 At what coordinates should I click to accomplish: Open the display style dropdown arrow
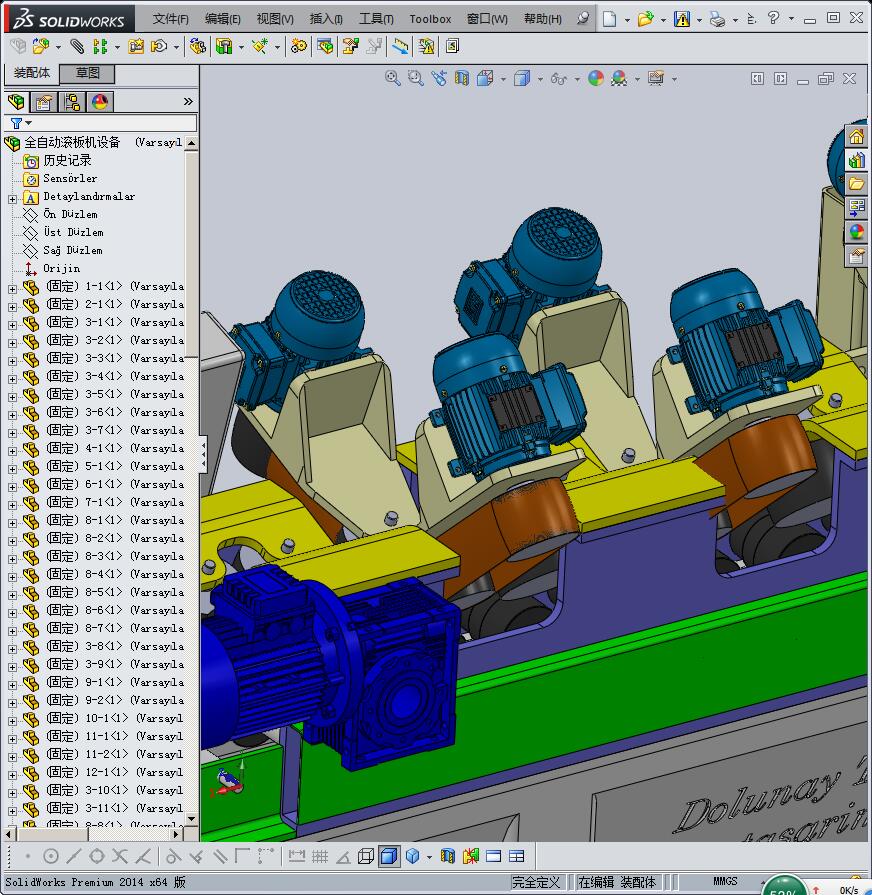coord(540,79)
